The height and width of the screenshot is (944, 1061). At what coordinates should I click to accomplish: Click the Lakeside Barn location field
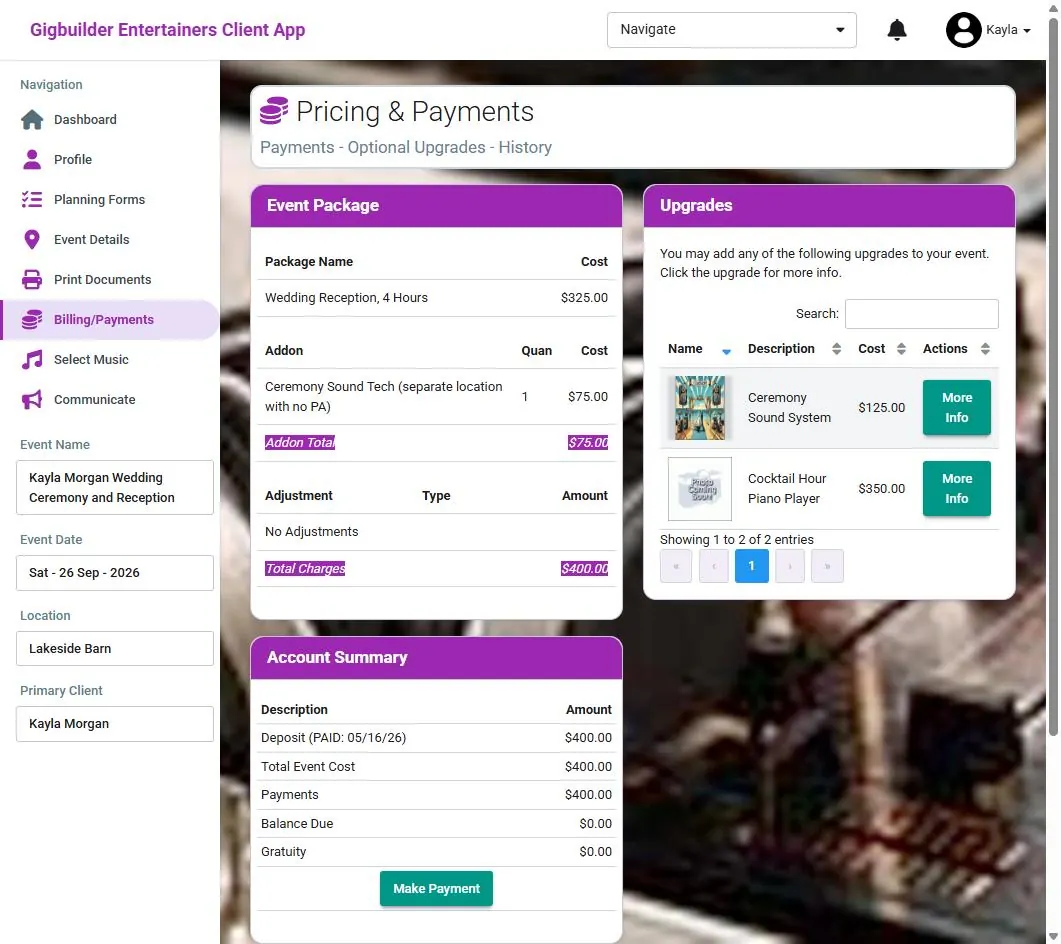click(x=115, y=648)
